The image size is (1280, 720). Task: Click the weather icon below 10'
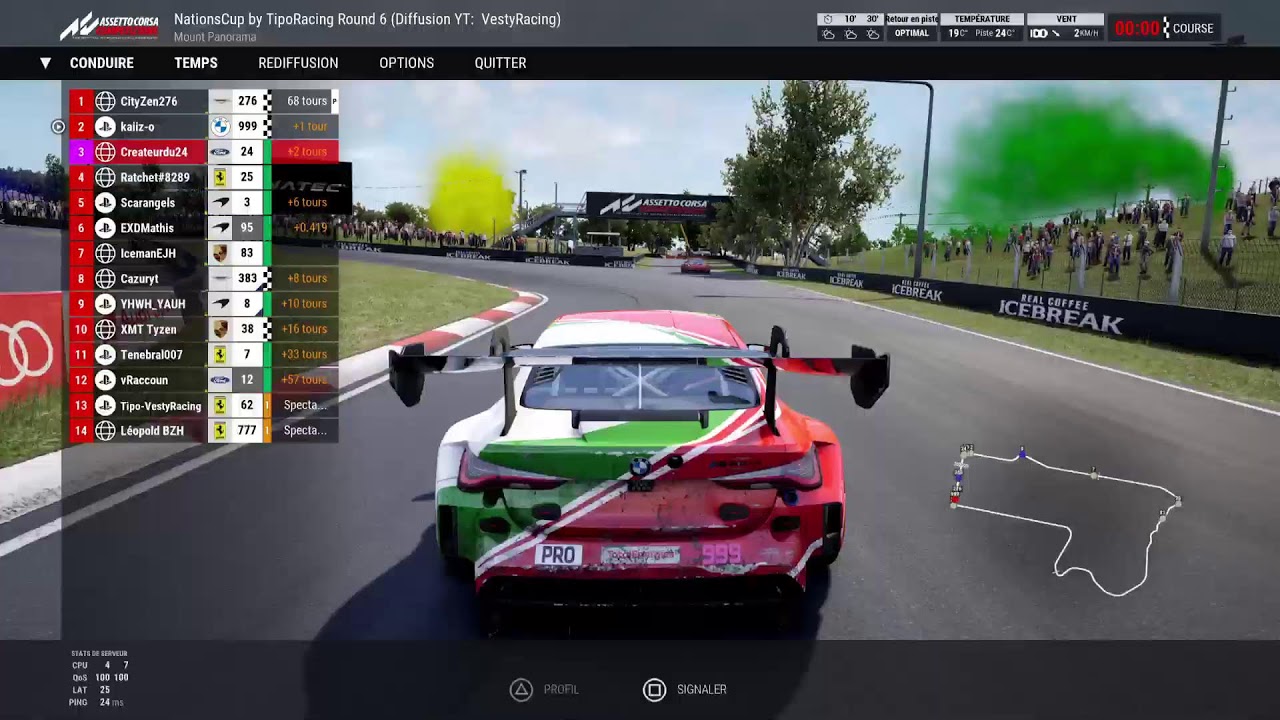[851, 34]
